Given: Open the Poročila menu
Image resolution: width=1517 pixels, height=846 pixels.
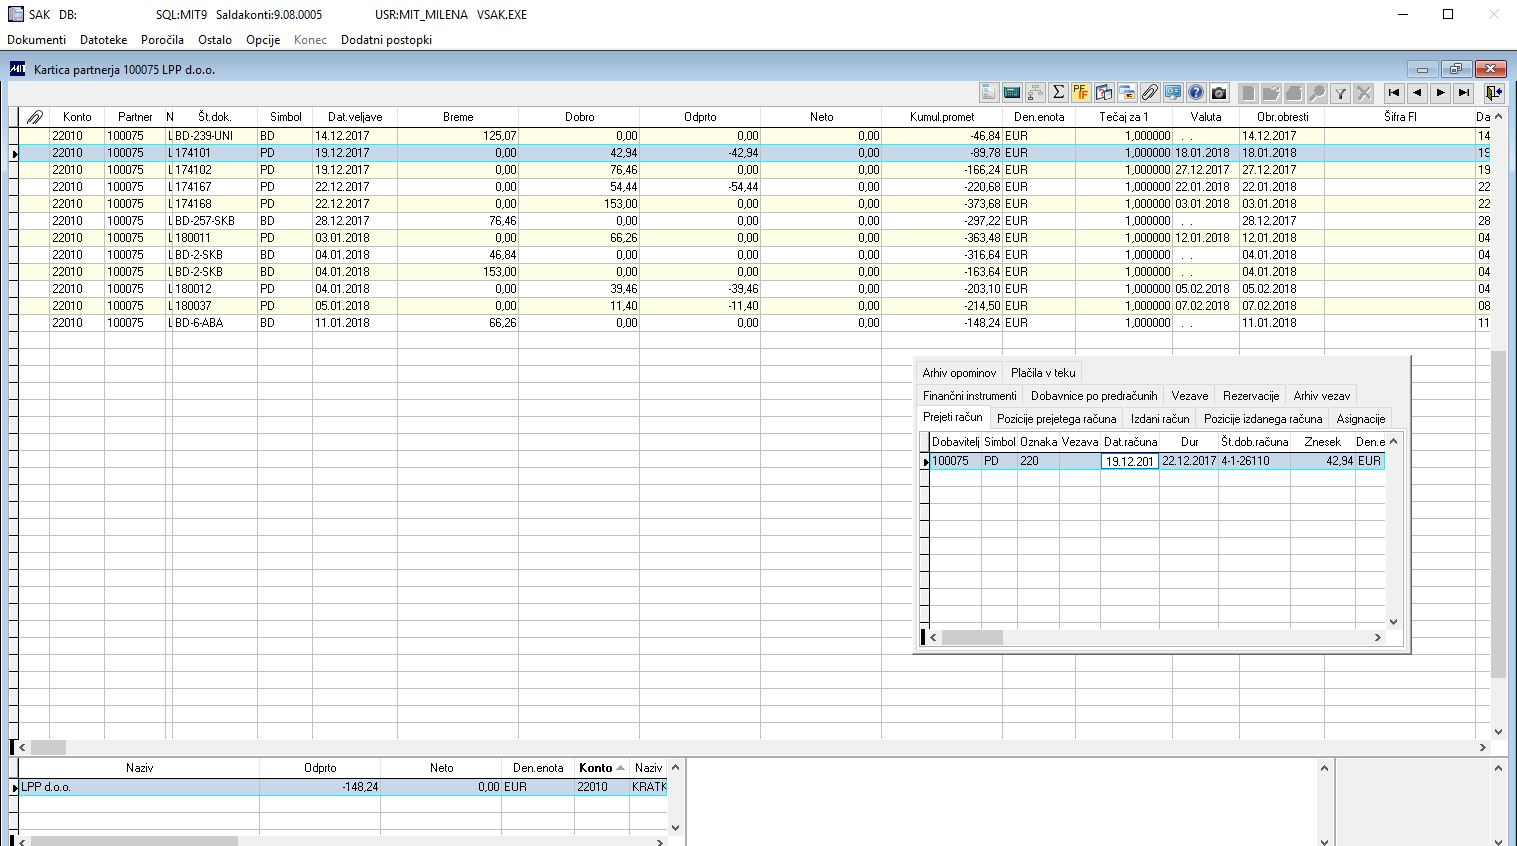Looking at the screenshot, I should [x=162, y=40].
